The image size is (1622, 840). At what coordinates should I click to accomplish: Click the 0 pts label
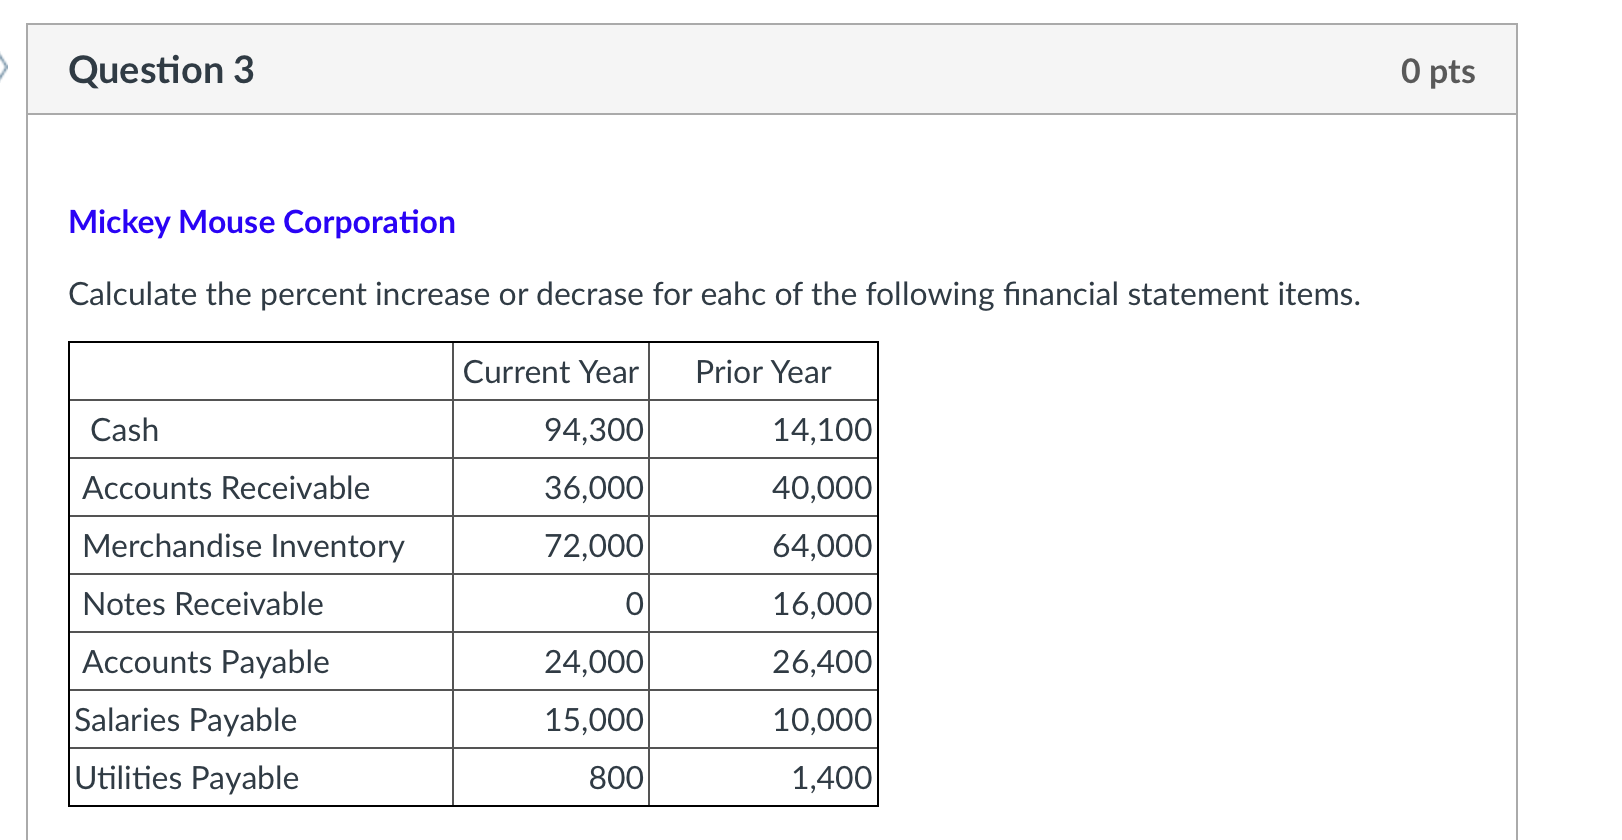[x=1437, y=71]
